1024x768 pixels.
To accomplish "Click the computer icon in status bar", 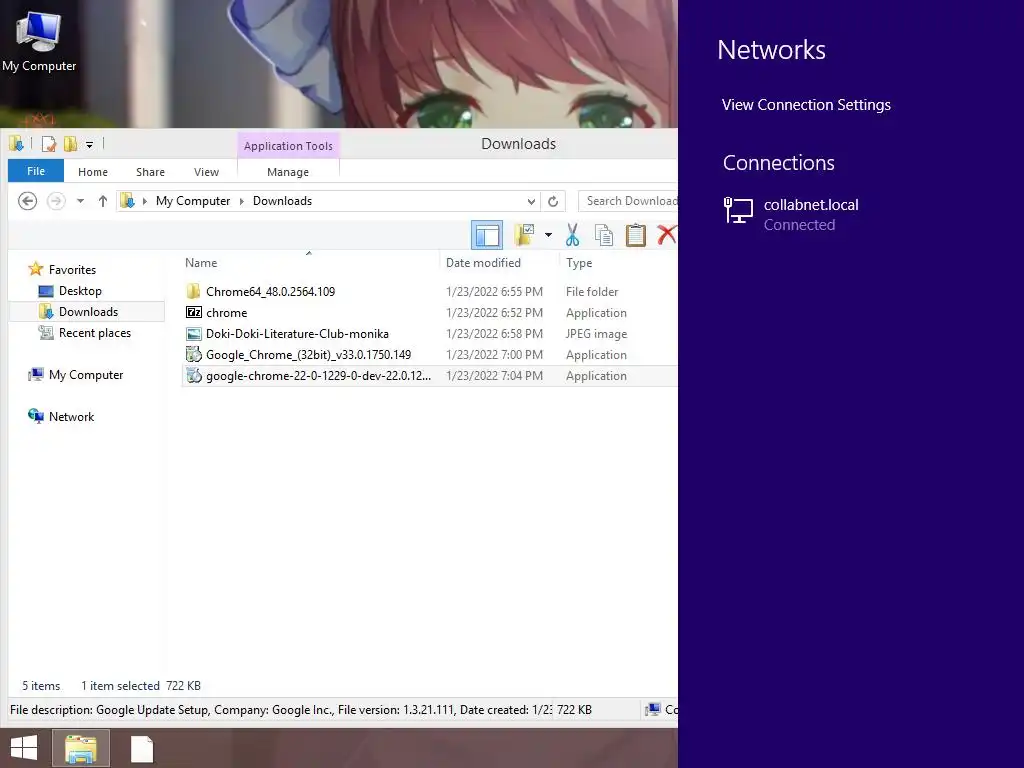I will (652, 709).
